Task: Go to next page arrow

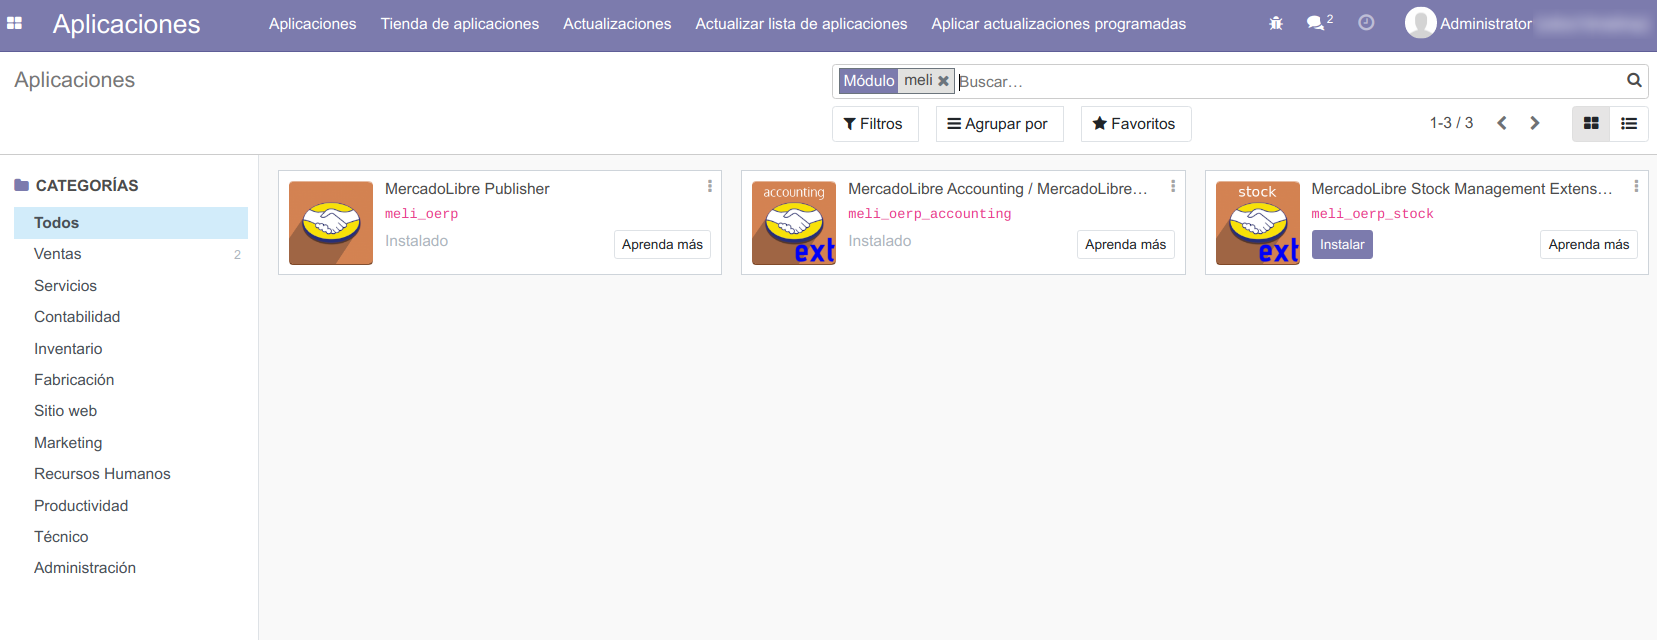Action: (1535, 123)
